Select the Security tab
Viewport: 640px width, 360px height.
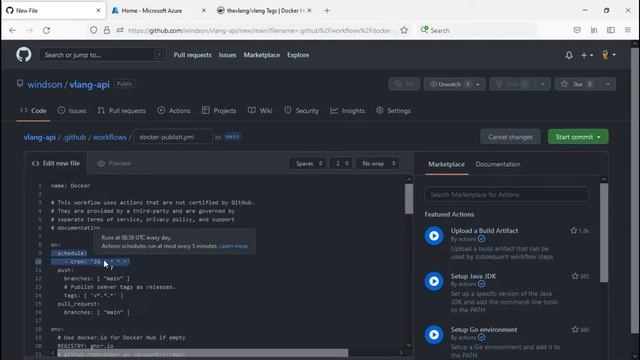pyautogui.click(x=301, y=111)
